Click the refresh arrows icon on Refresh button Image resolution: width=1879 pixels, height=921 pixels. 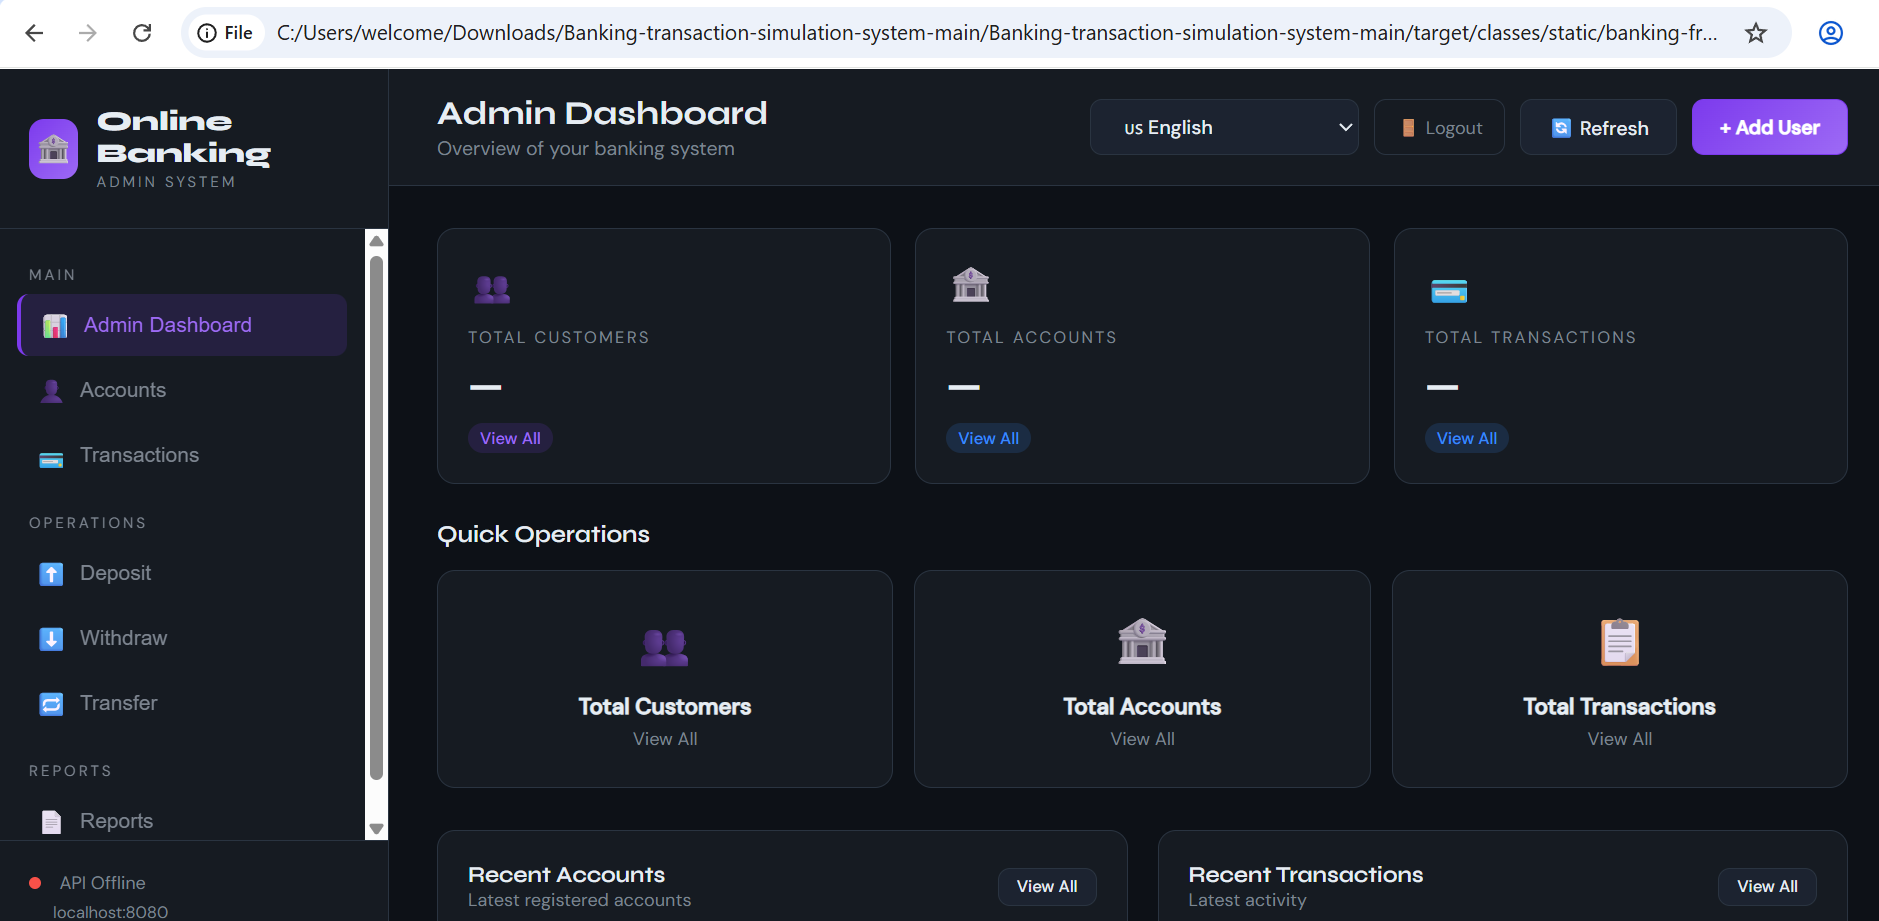click(x=1561, y=128)
